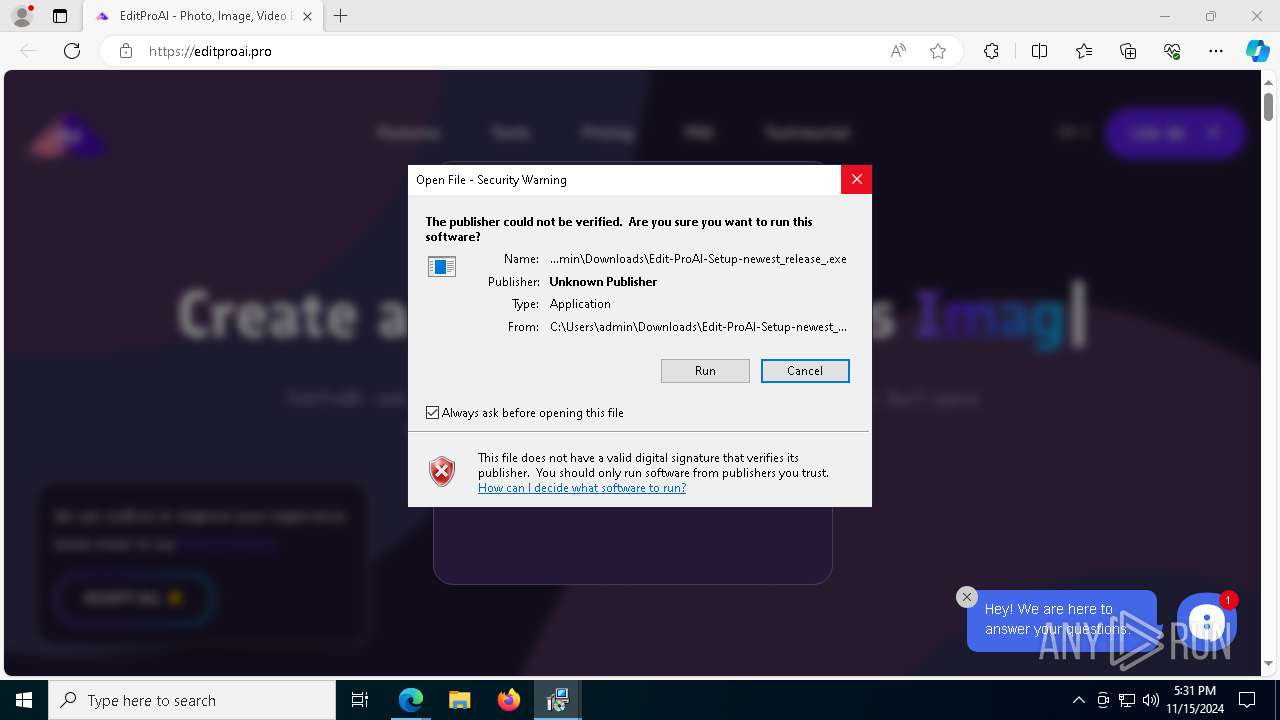Activate Read aloud icon in address bar
Viewport: 1280px width, 720px height.
tap(898, 51)
